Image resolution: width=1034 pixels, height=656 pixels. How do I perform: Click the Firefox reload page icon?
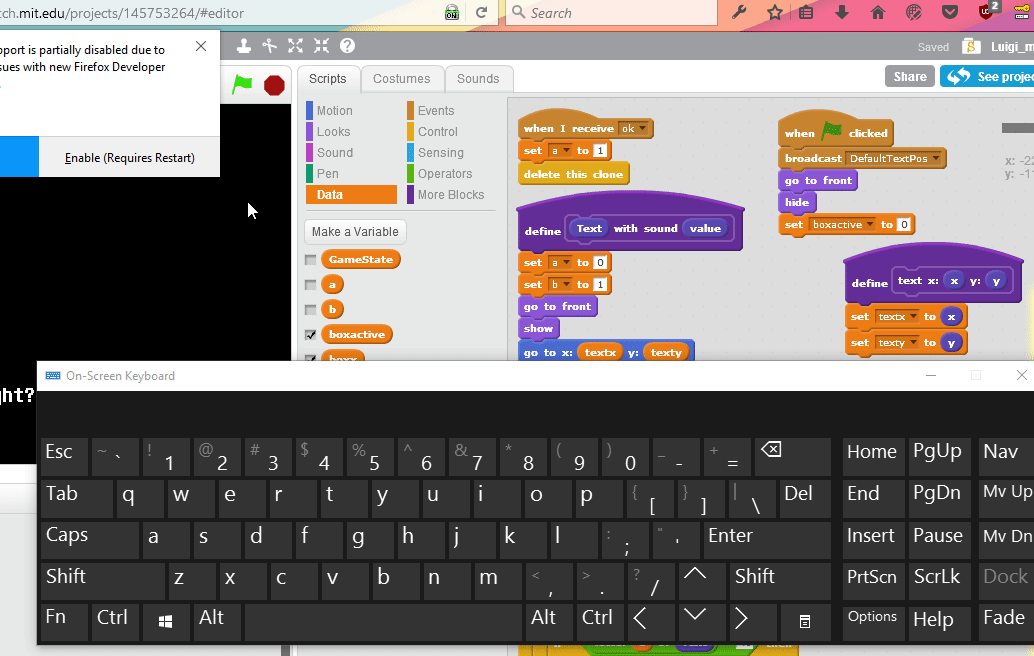481,13
